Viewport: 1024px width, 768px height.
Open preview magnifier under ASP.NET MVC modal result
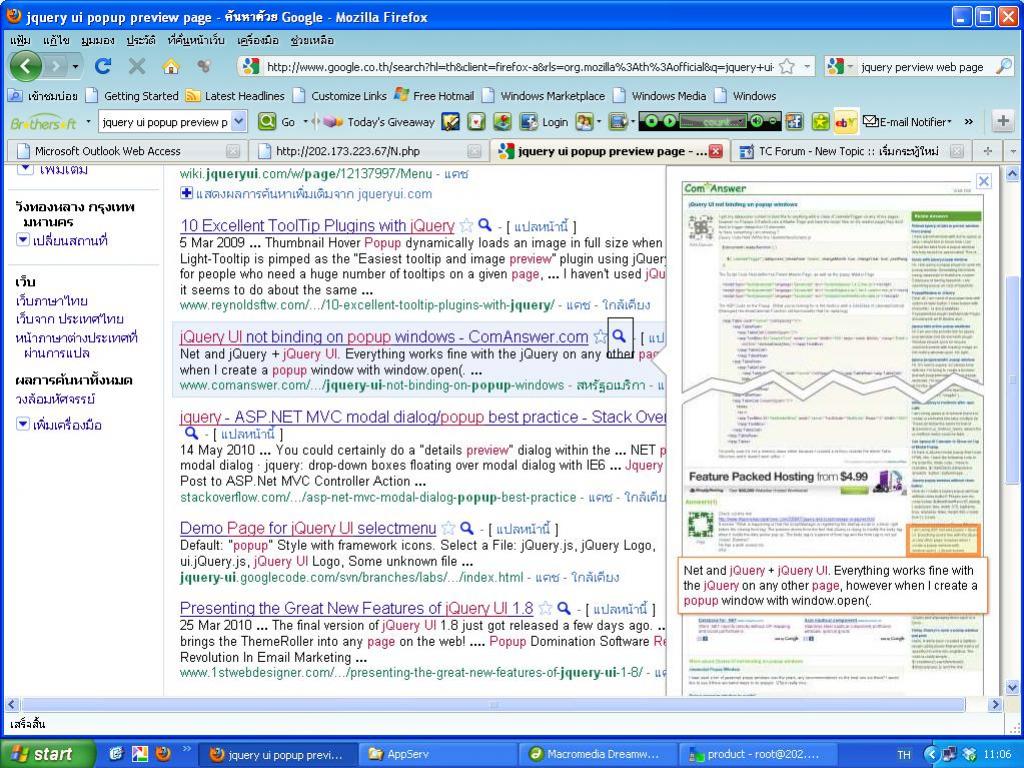191,433
